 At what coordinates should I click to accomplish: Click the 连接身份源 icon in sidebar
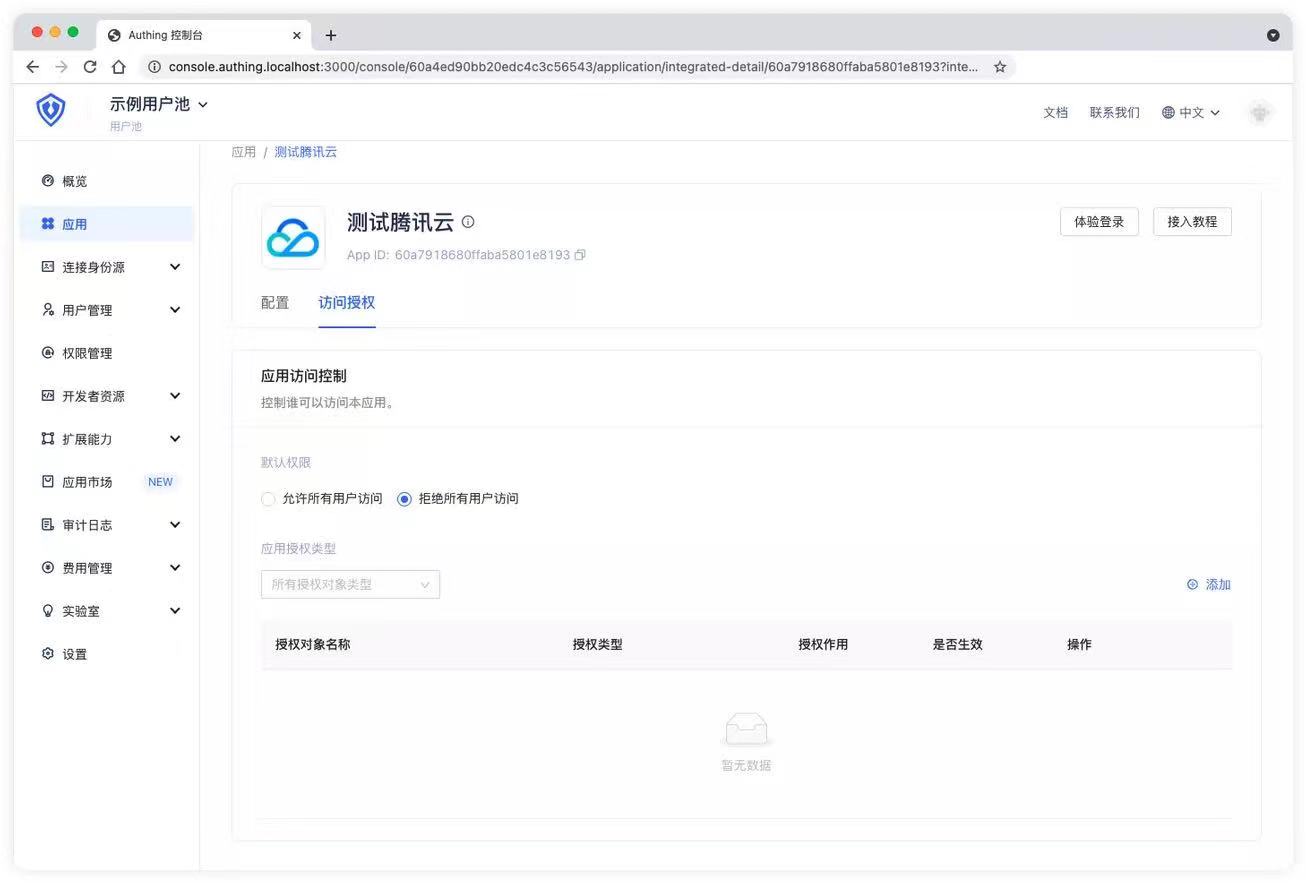pos(47,267)
